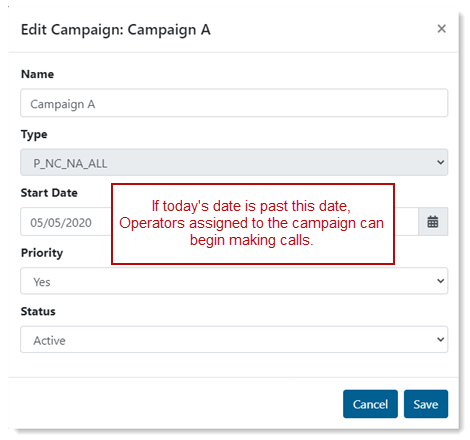Click the chevron arrow of Type dropdown

[440, 162]
